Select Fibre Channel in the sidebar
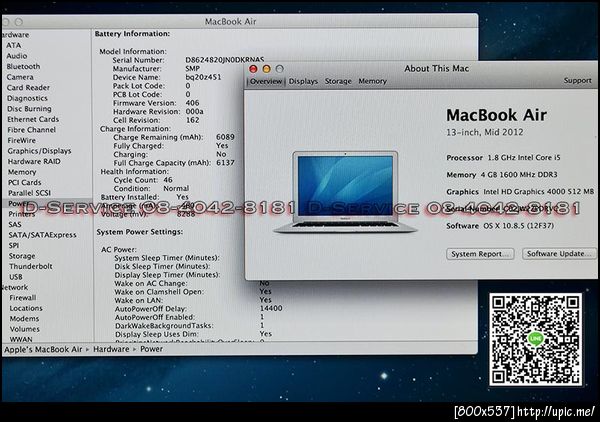600x422 pixels. point(31,130)
